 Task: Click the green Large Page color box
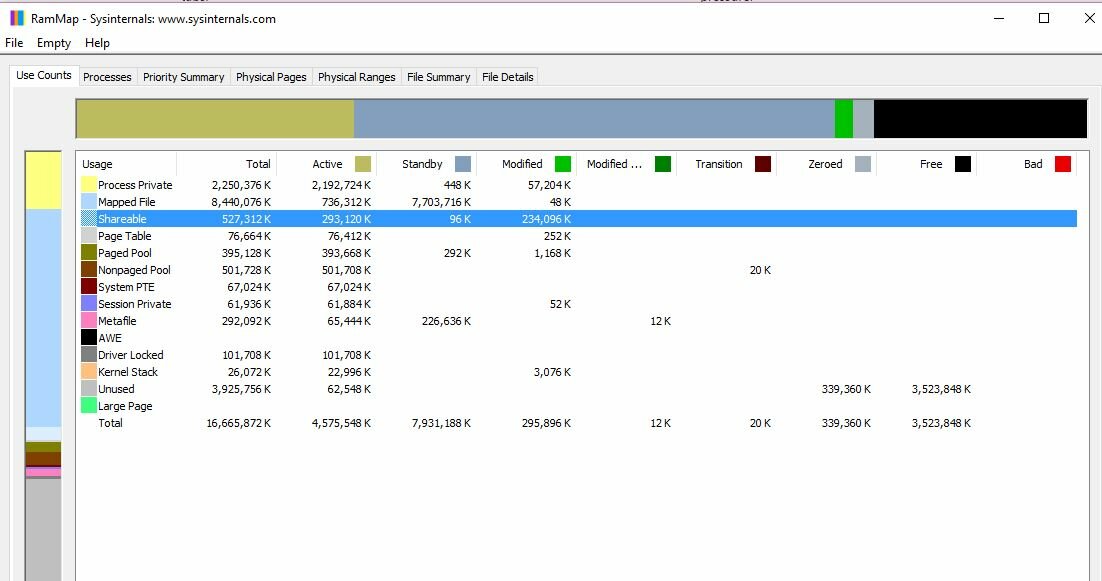pos(88,406)
